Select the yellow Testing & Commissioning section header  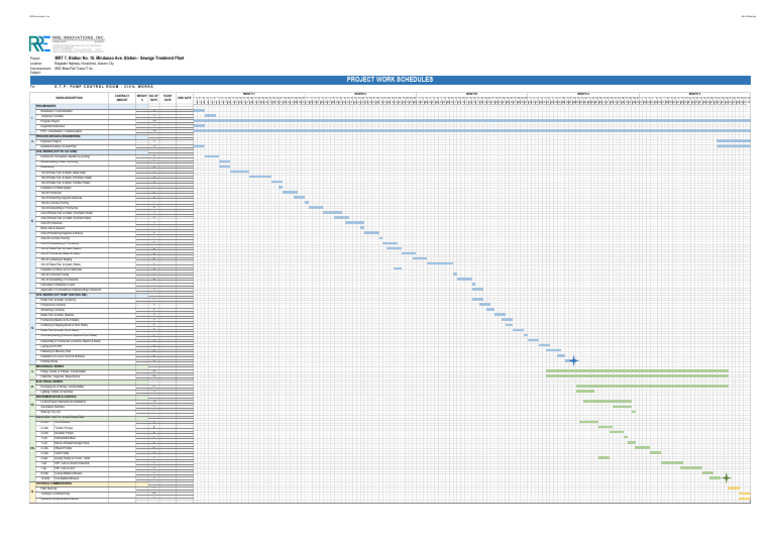(92, 484)
